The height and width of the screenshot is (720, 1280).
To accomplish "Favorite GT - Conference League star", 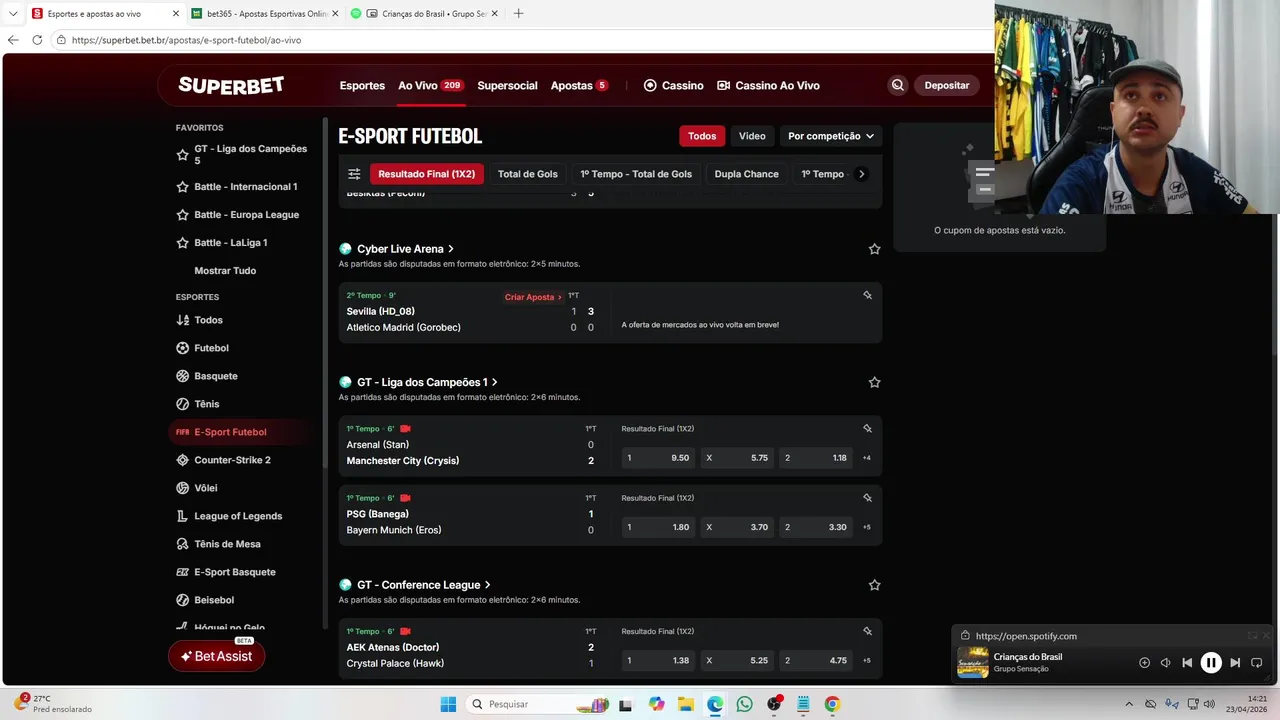I will pos(874,585).
